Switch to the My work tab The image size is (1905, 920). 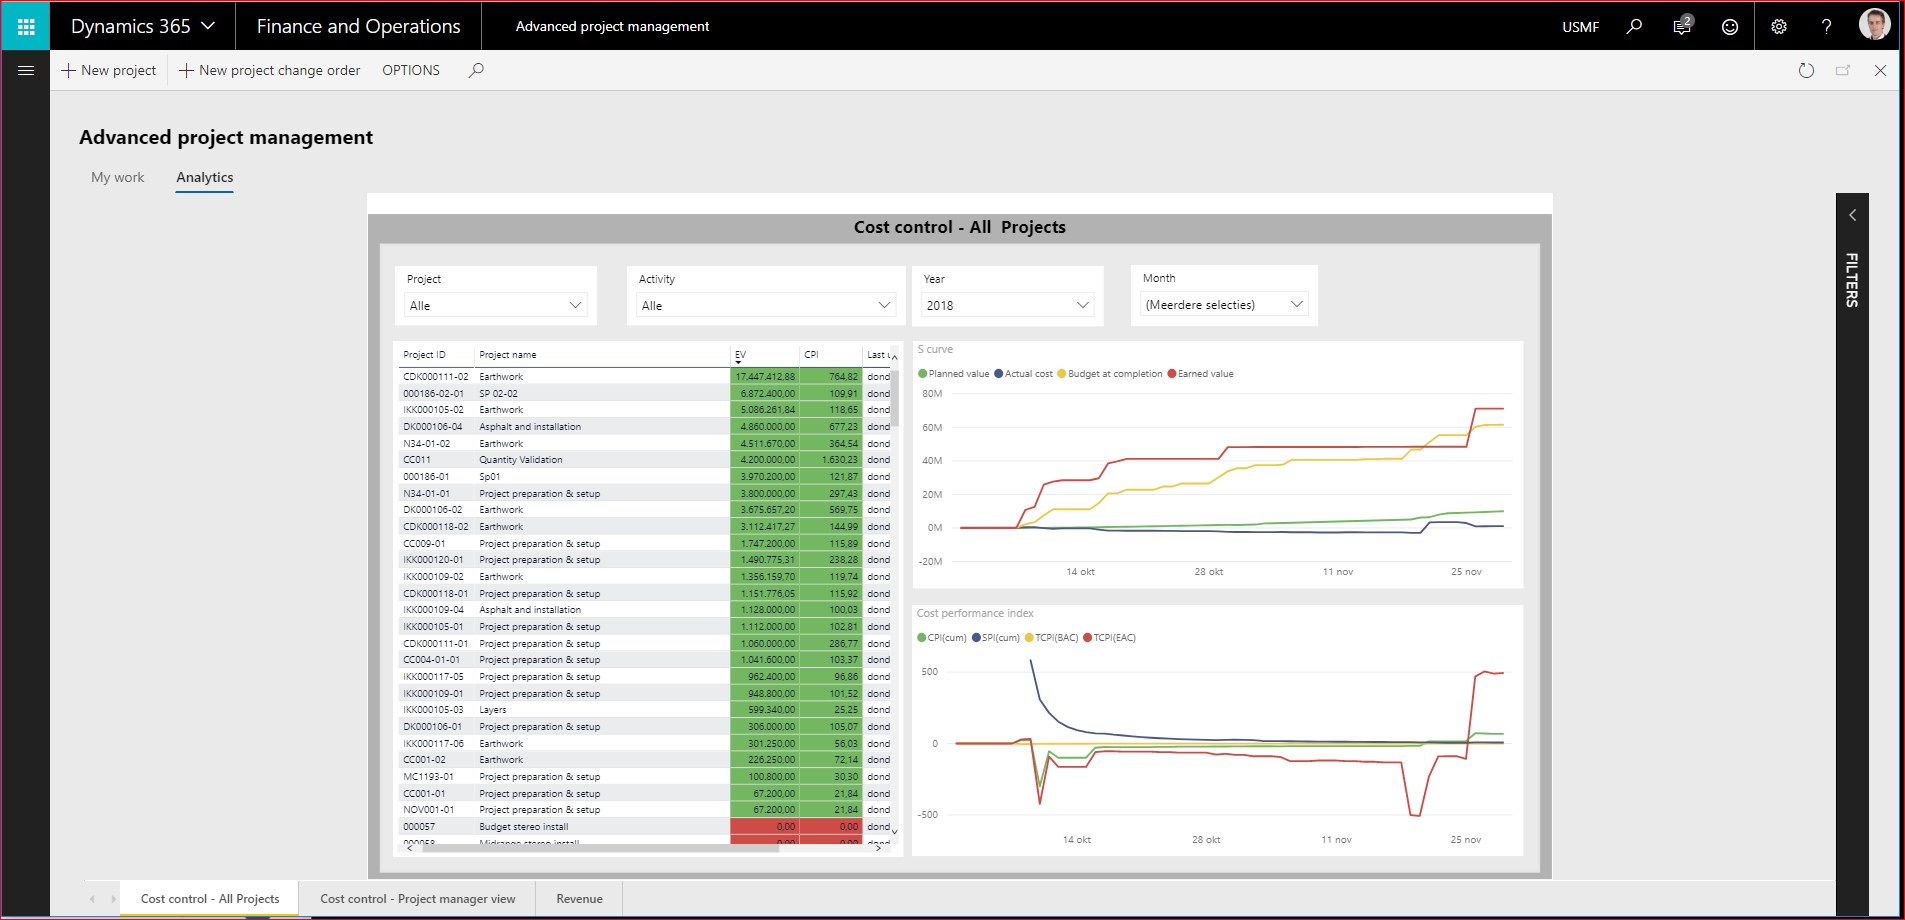tap(118, 177)
